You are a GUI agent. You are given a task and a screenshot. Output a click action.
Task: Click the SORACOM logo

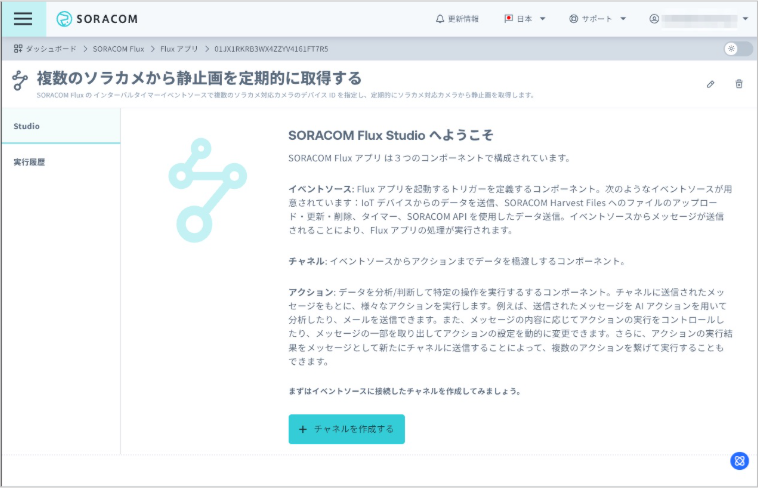pyautogui.click(x=97, y=19)
